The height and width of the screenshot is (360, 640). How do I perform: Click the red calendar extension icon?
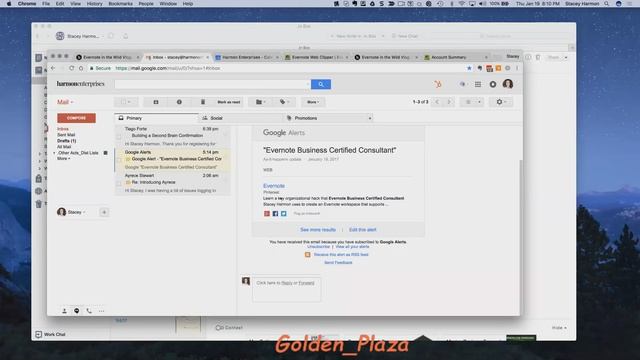point(489,68)
